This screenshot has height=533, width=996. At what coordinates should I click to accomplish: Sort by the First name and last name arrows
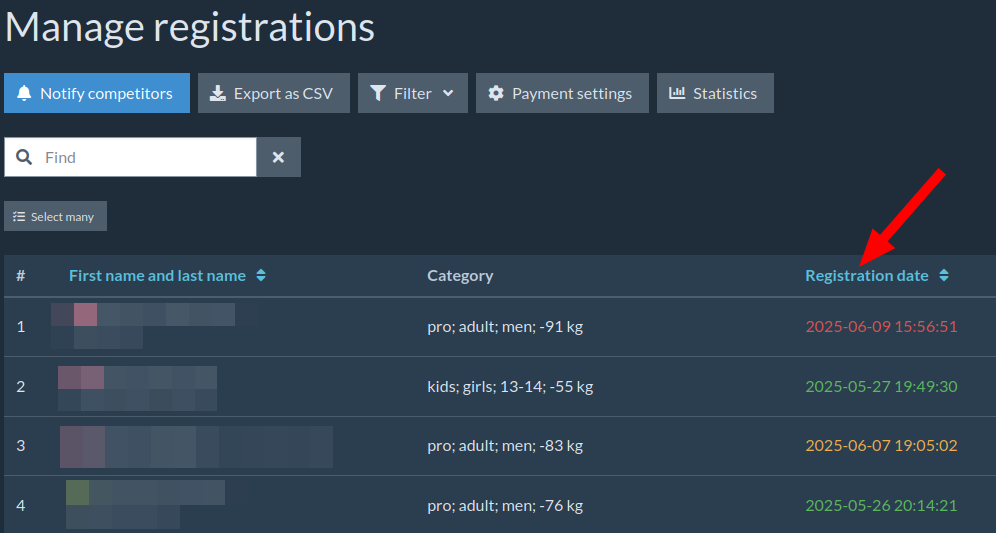(261, 276)
